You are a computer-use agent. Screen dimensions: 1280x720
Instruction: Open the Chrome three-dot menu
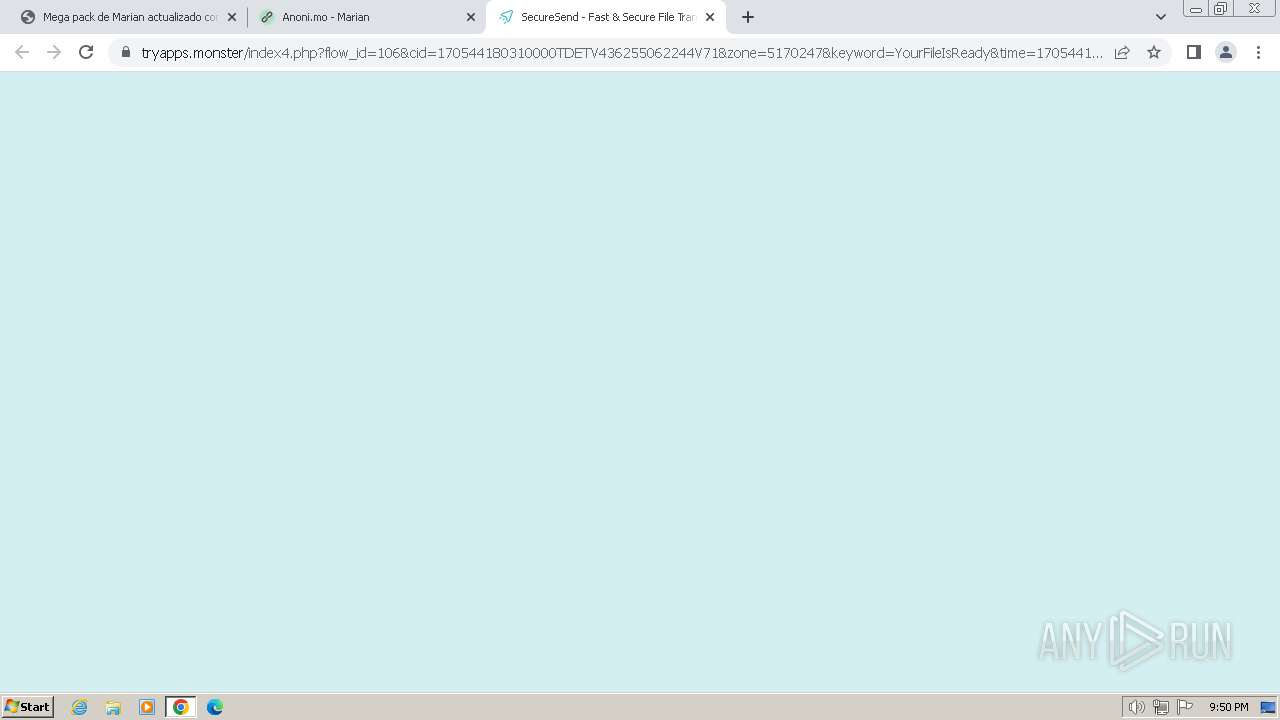click(1258, 53)
